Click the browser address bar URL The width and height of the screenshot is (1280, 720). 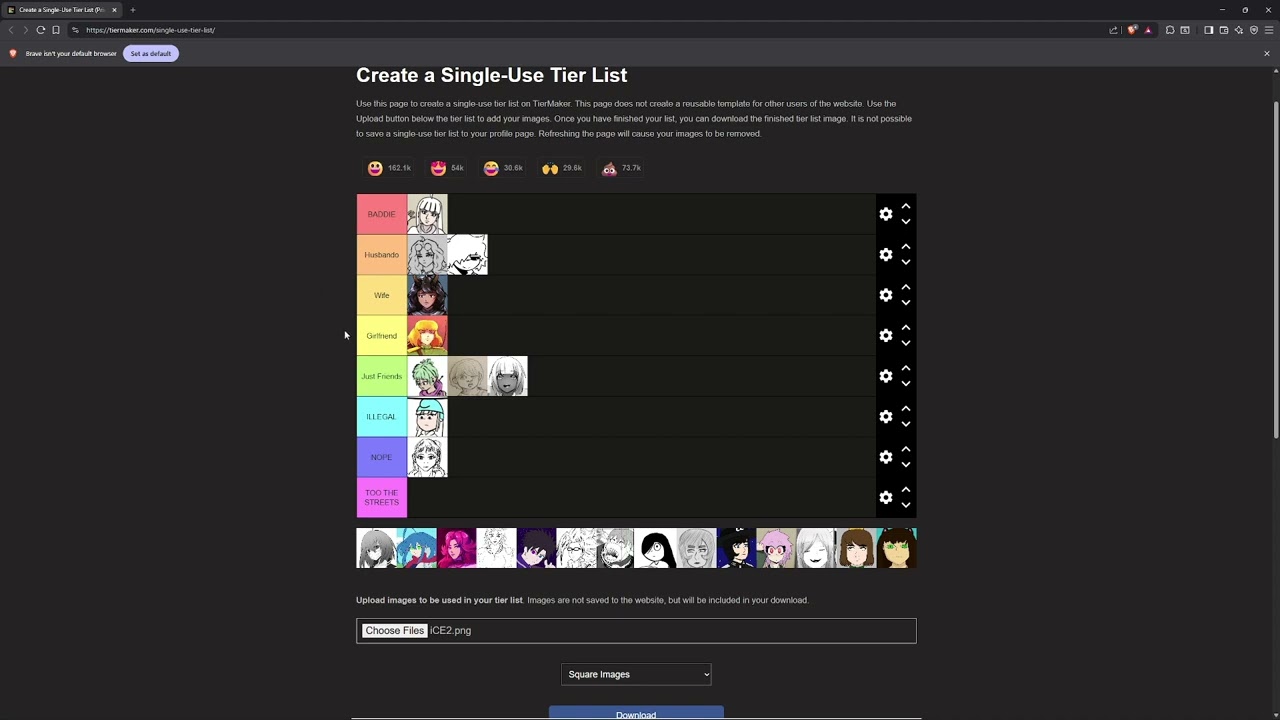150,30
